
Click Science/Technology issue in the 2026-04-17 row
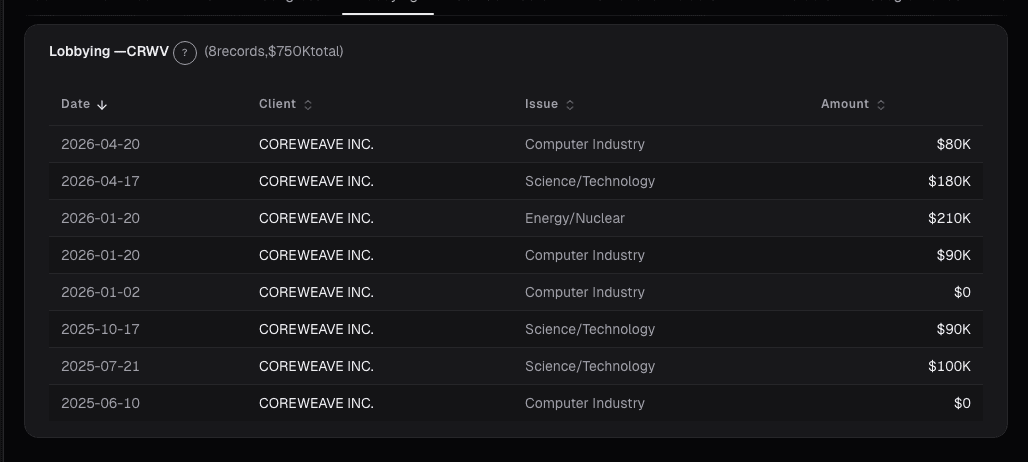590,182
